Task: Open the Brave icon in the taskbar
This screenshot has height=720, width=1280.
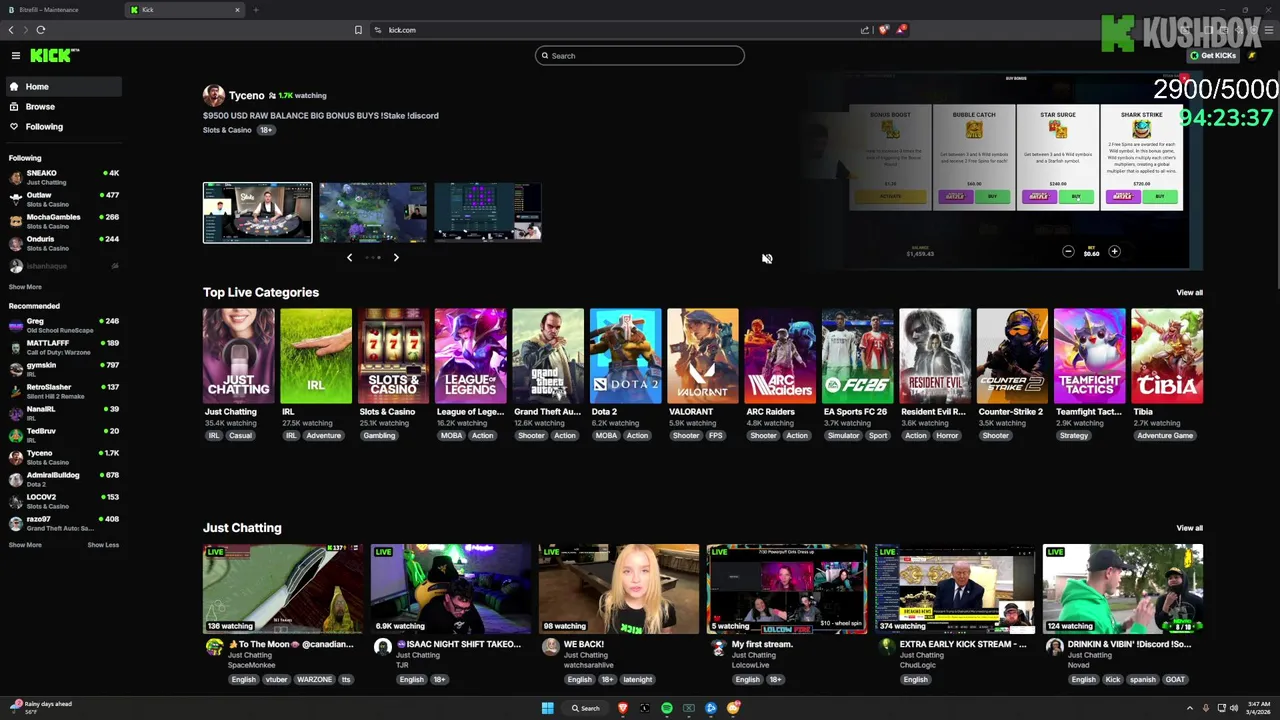Action: click(x=623, y=708)
